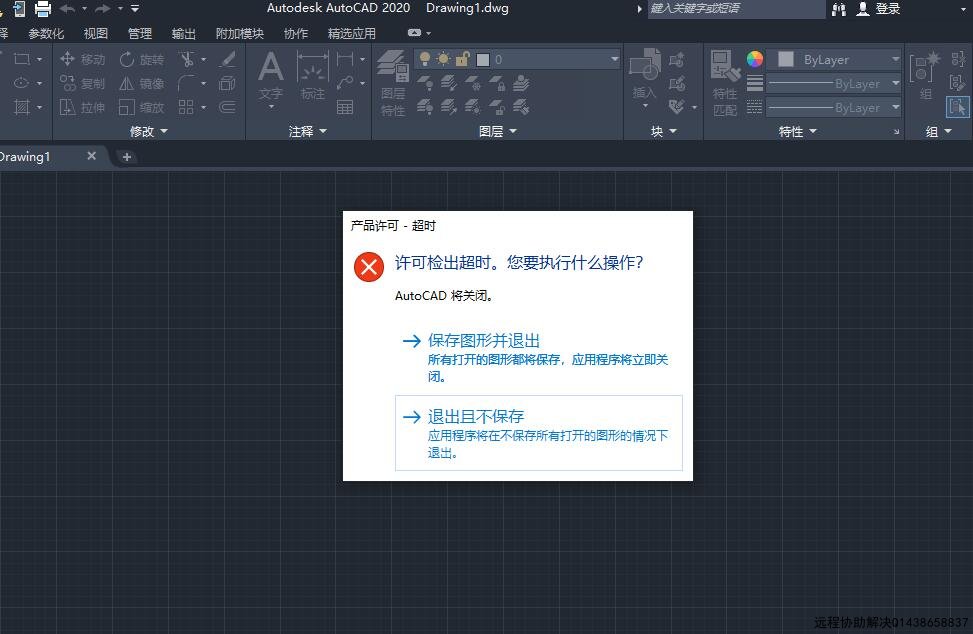Close the Drawing1 tab
This screenshot has height=634, width=973.
point(91,156)
